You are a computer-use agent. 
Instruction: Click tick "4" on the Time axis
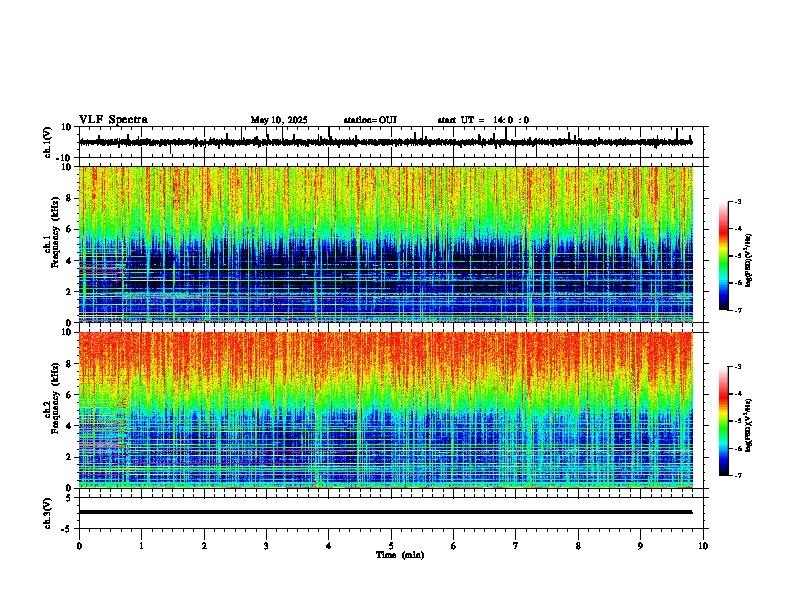[329, 546]
